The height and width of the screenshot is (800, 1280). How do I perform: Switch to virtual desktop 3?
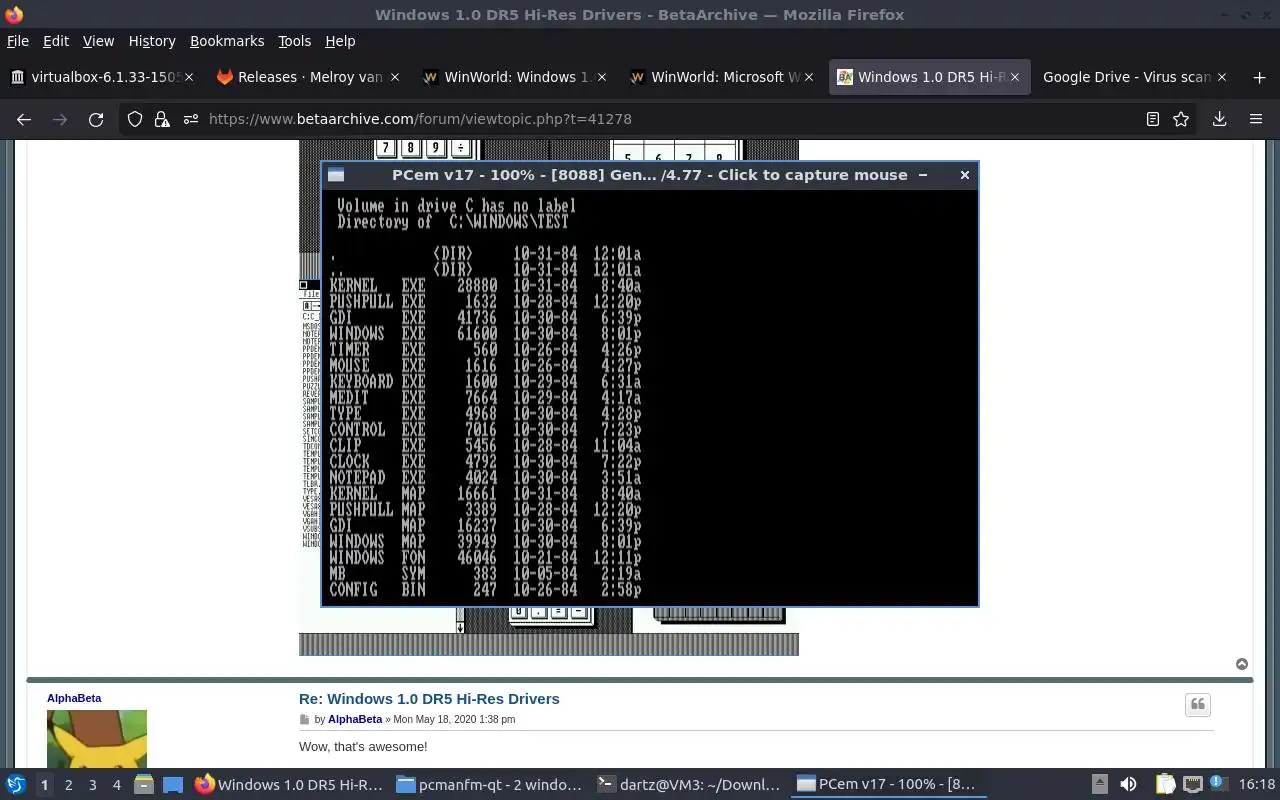pos(92,785)
